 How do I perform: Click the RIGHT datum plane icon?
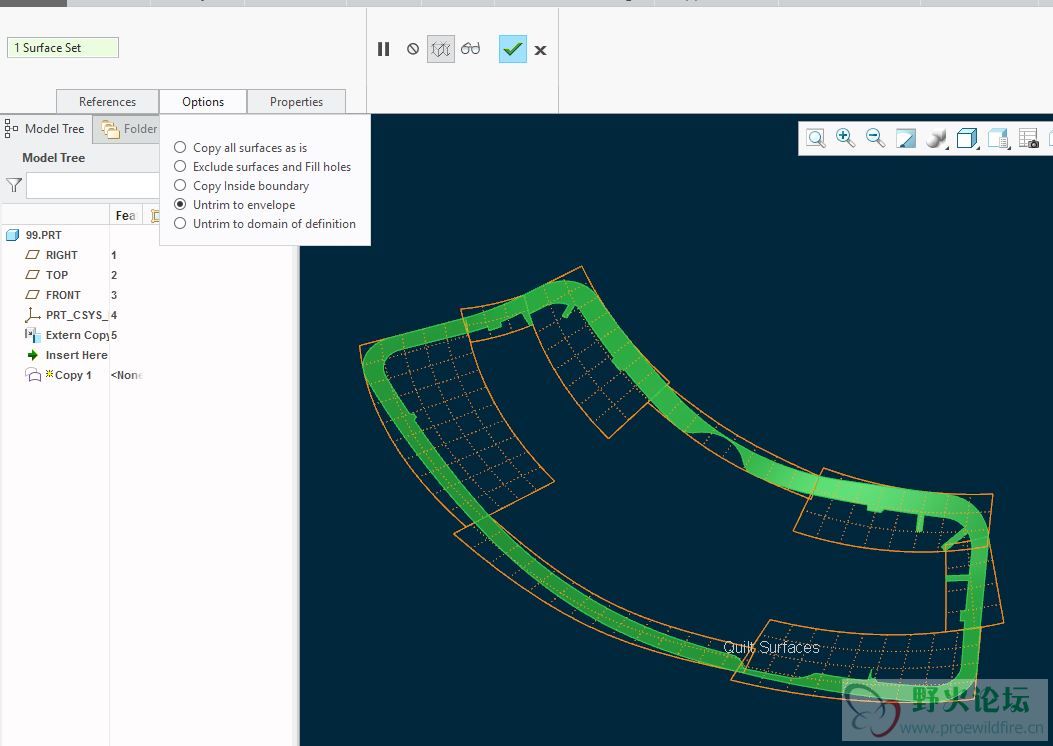tap(32, 255)
